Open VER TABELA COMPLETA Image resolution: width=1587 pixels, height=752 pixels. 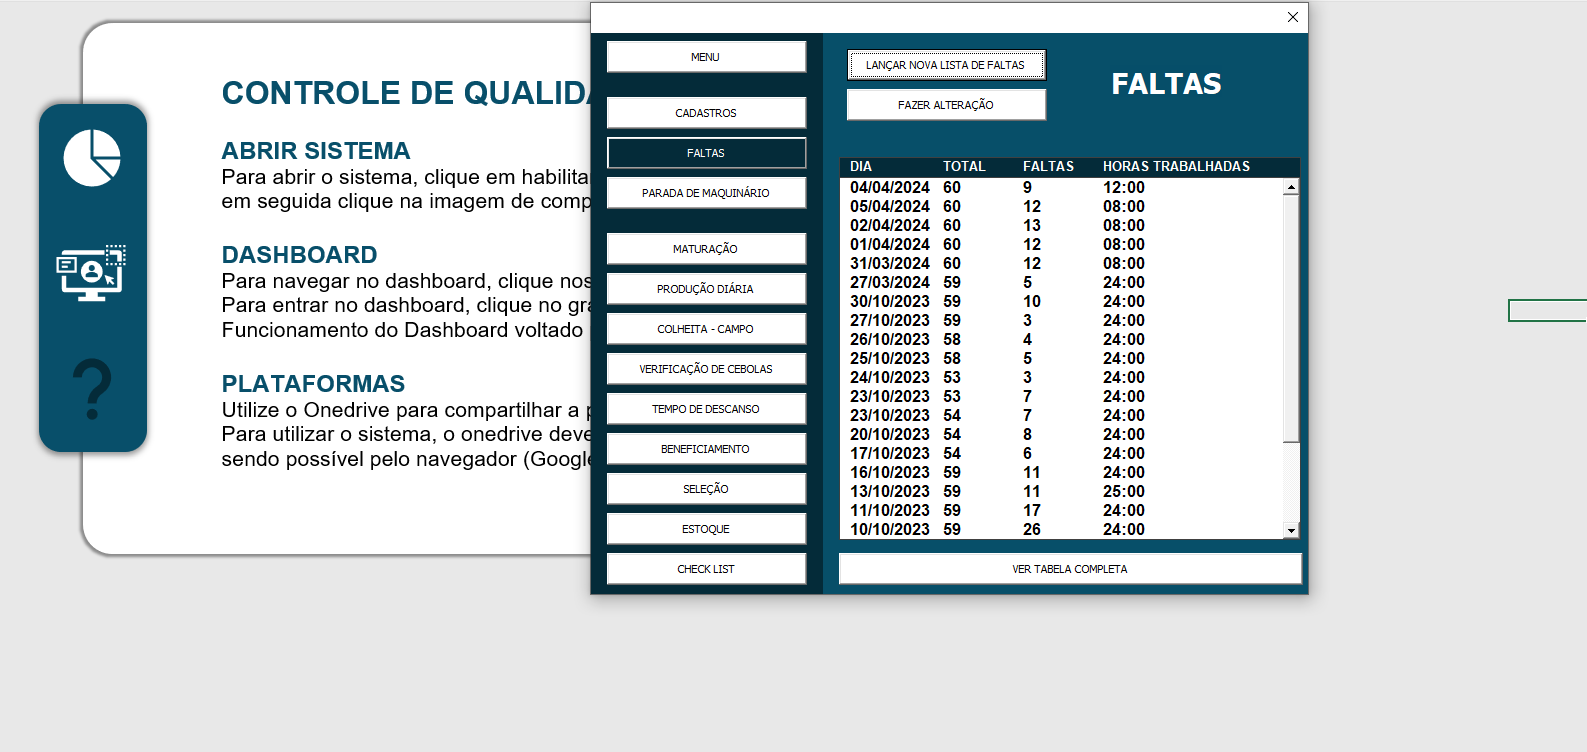[x=1070, y=569]
